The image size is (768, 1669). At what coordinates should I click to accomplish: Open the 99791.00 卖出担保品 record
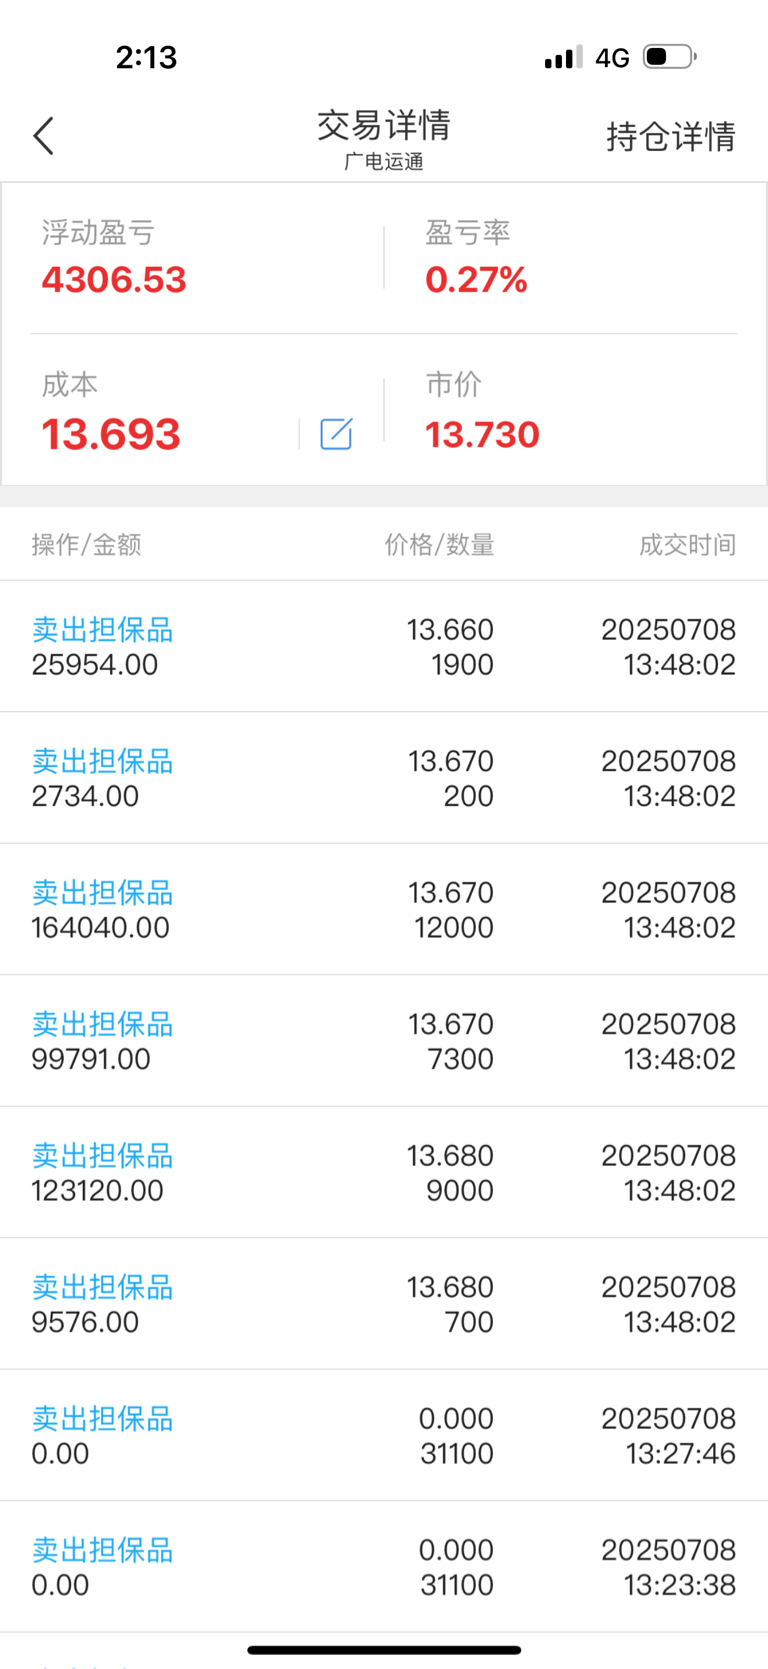click(x=384, y=1041)
